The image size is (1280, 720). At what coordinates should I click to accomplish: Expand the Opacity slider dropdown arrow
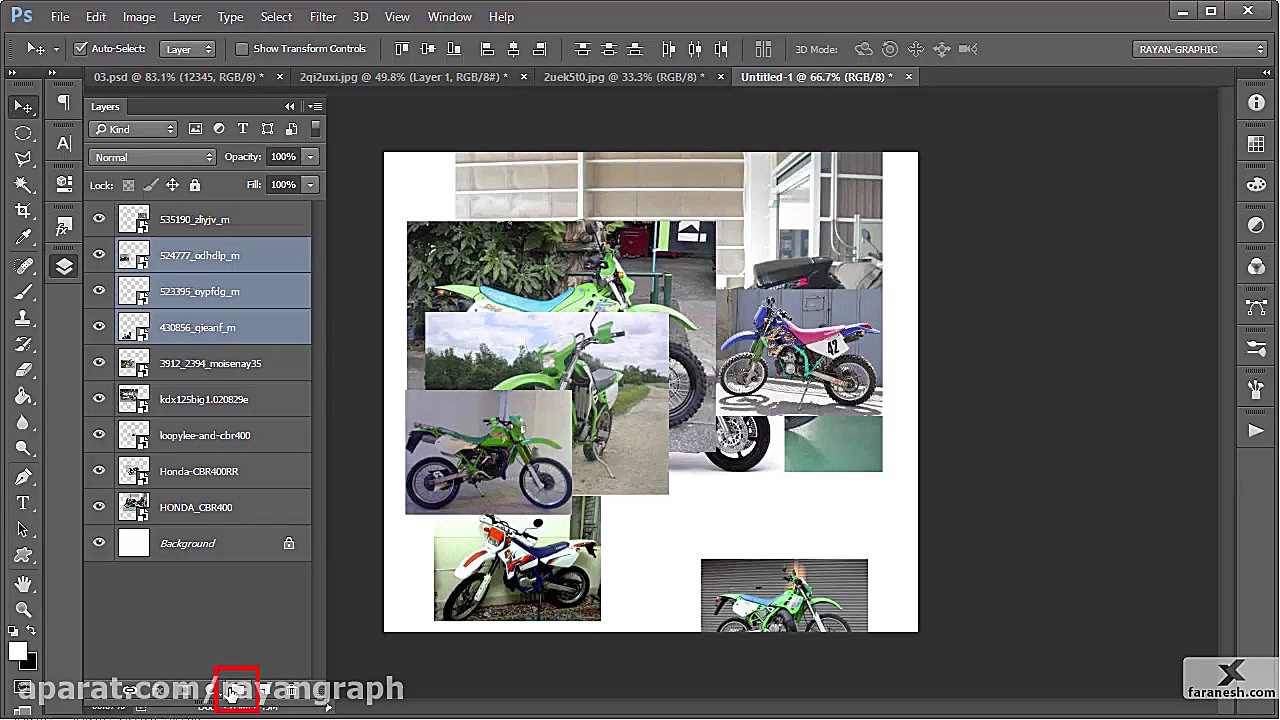pos(311,157)
